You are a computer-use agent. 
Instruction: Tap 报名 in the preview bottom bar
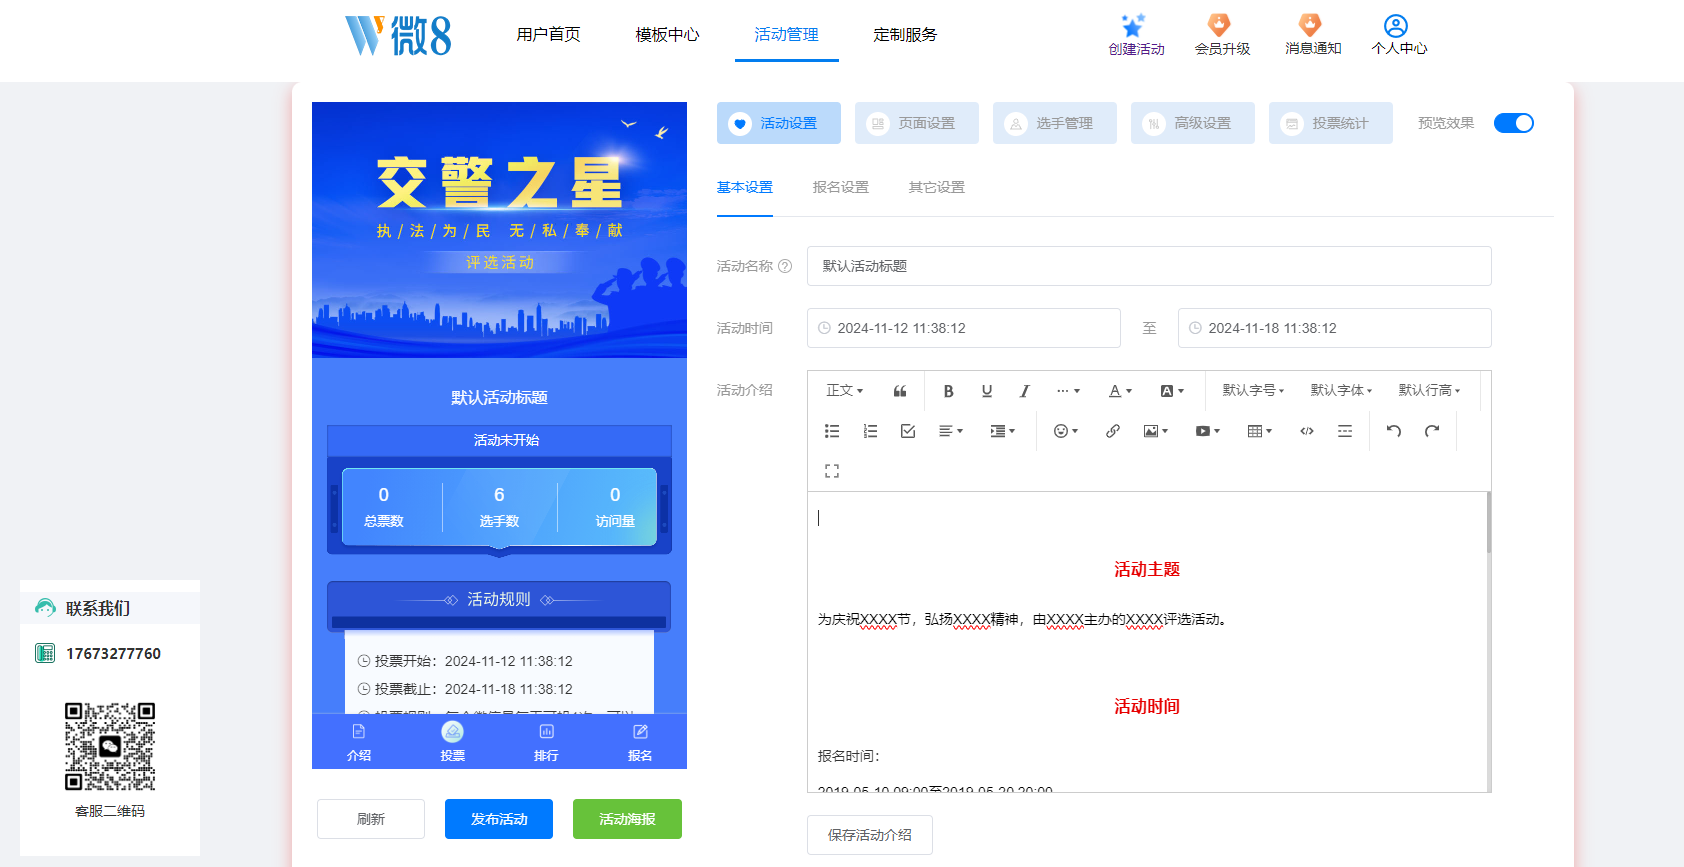(x=640, y=742)
